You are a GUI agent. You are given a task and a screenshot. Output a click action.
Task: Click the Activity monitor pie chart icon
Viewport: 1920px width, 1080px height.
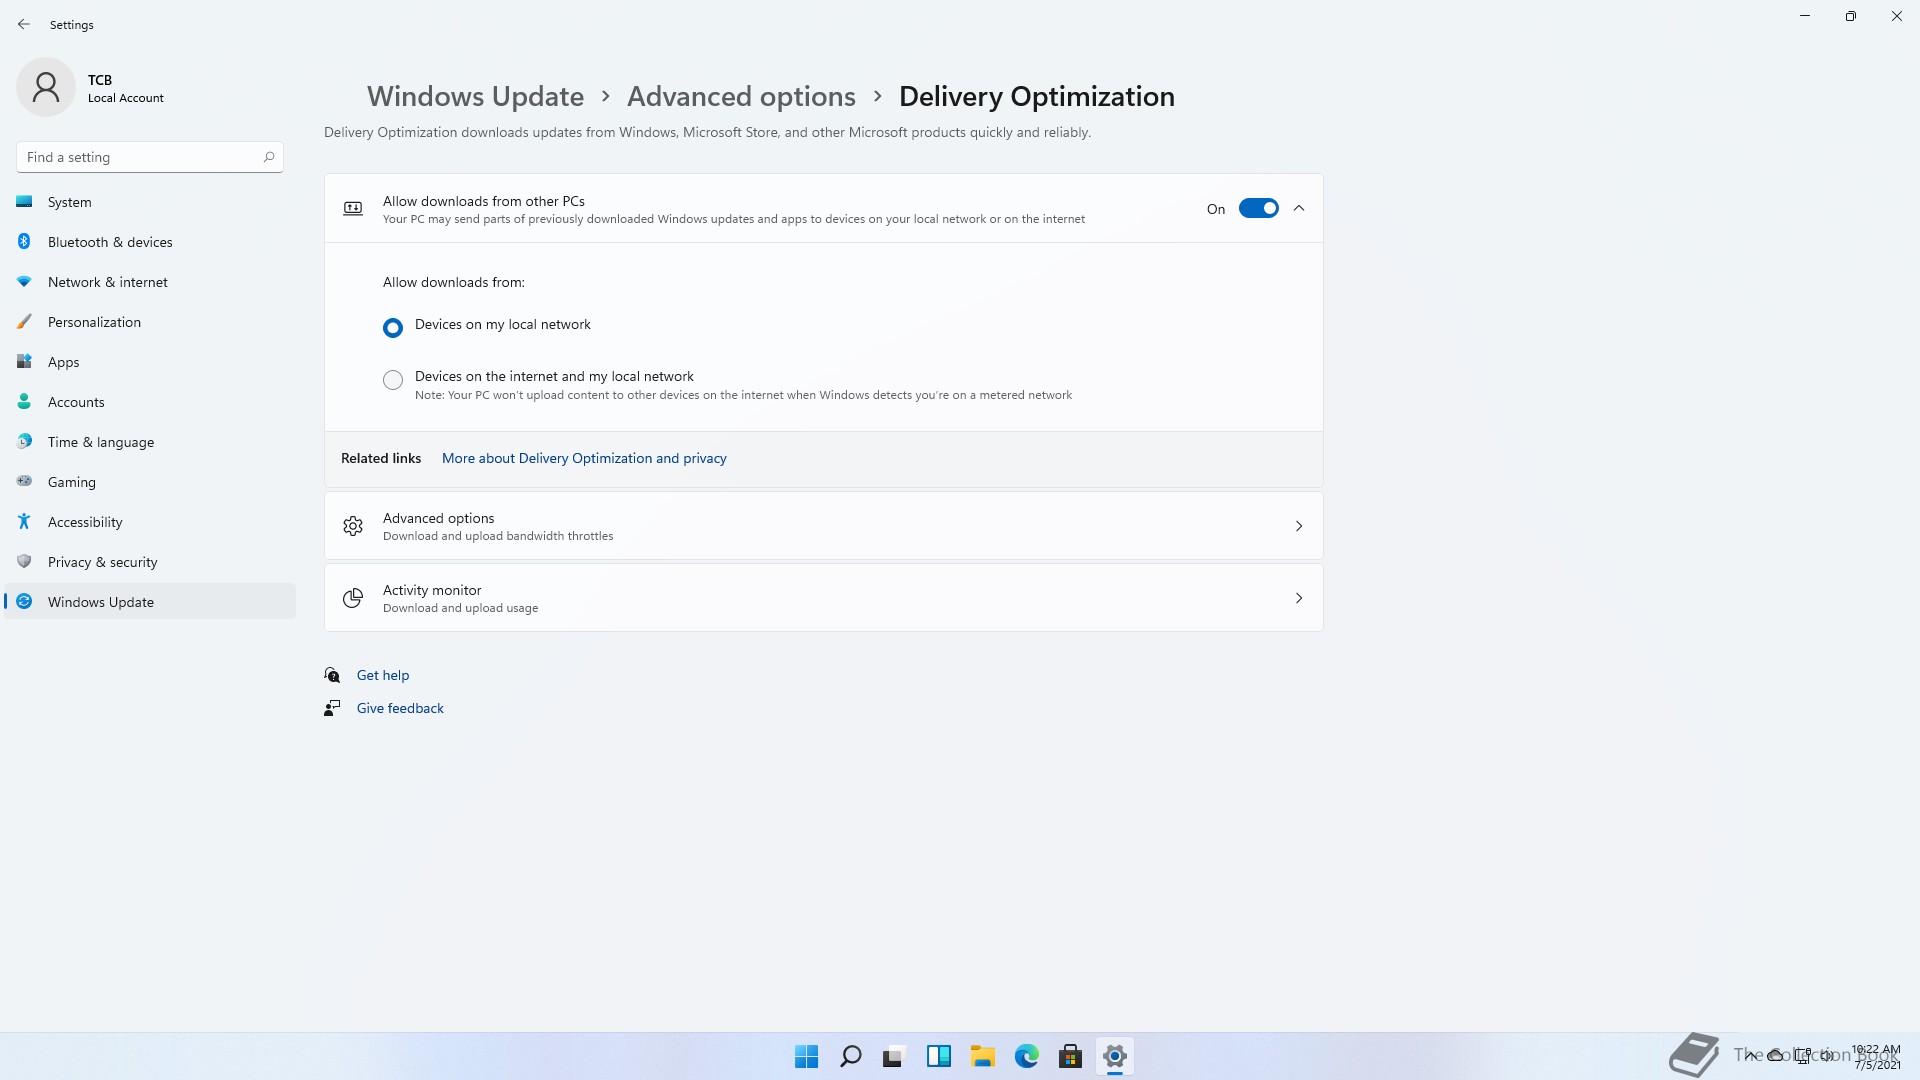coord(353,598)
